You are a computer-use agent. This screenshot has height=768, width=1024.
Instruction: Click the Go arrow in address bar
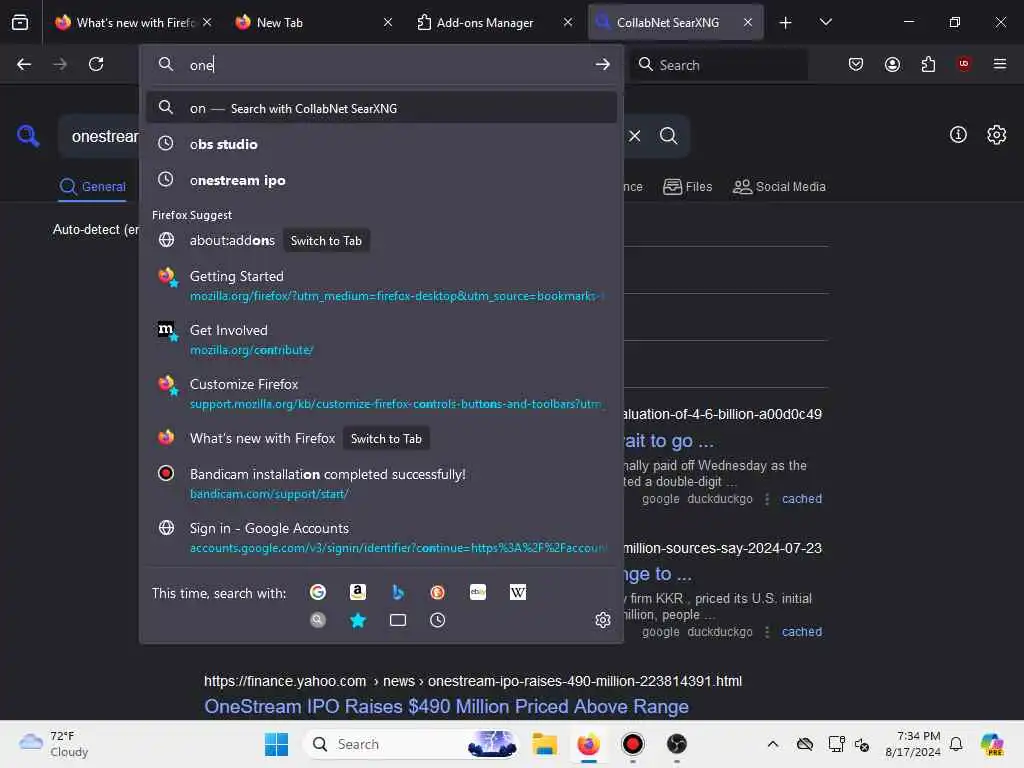click(x=603, y=64)
